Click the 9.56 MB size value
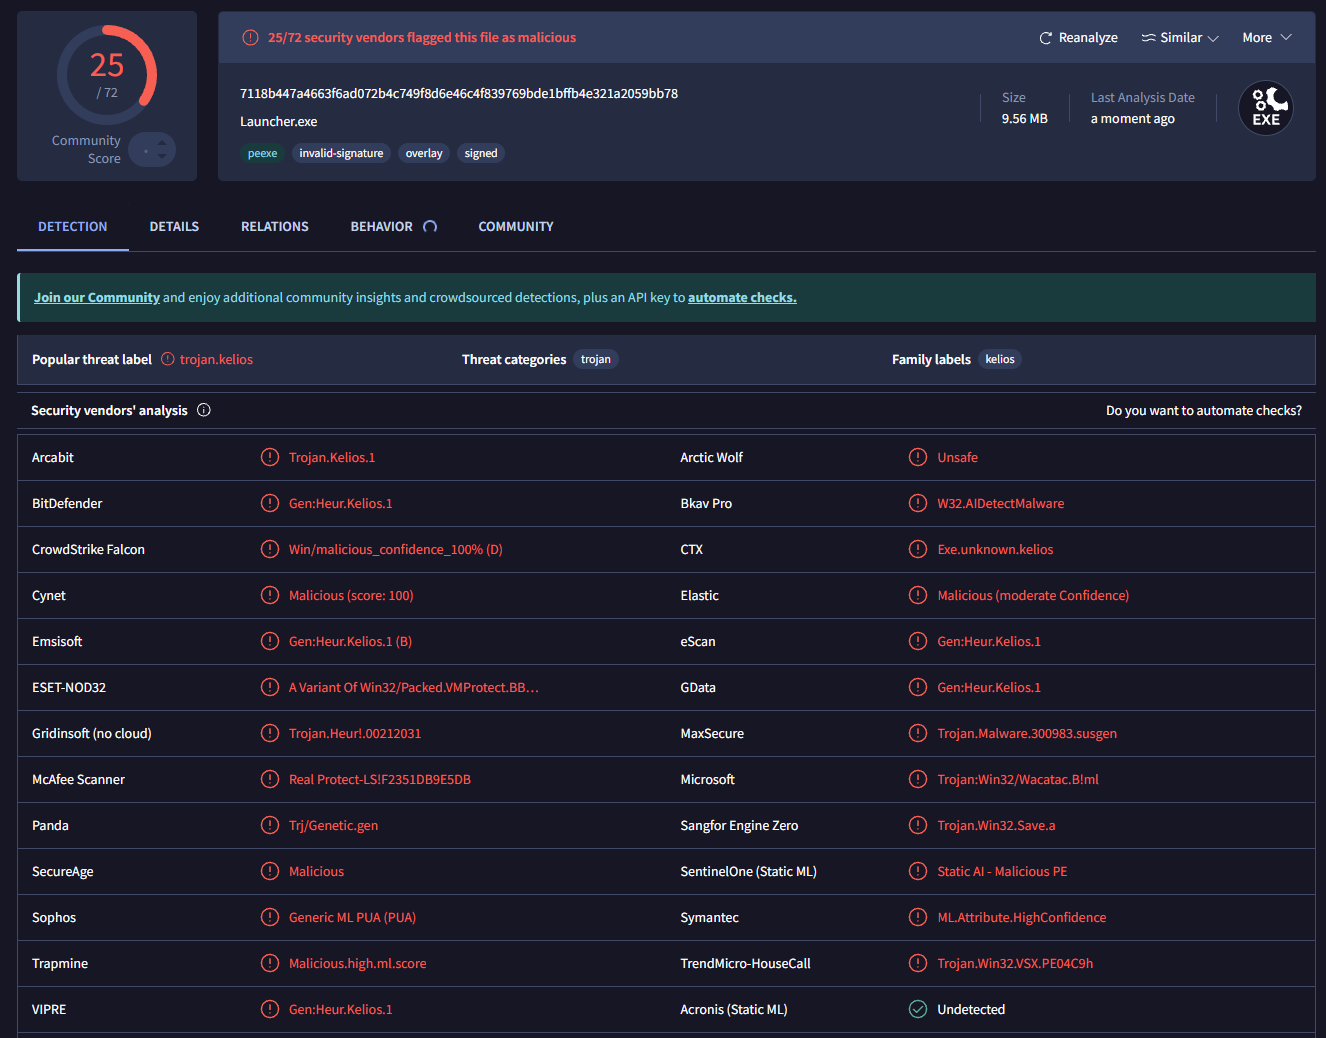 1025,118
